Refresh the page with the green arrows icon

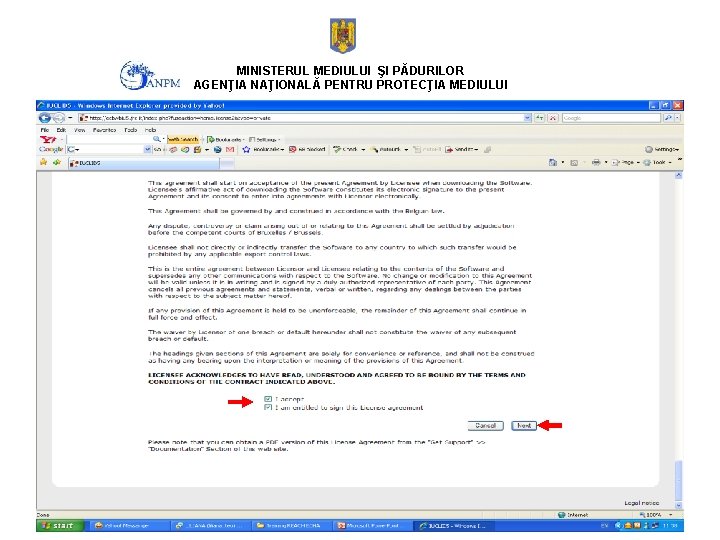pos(540,118)
